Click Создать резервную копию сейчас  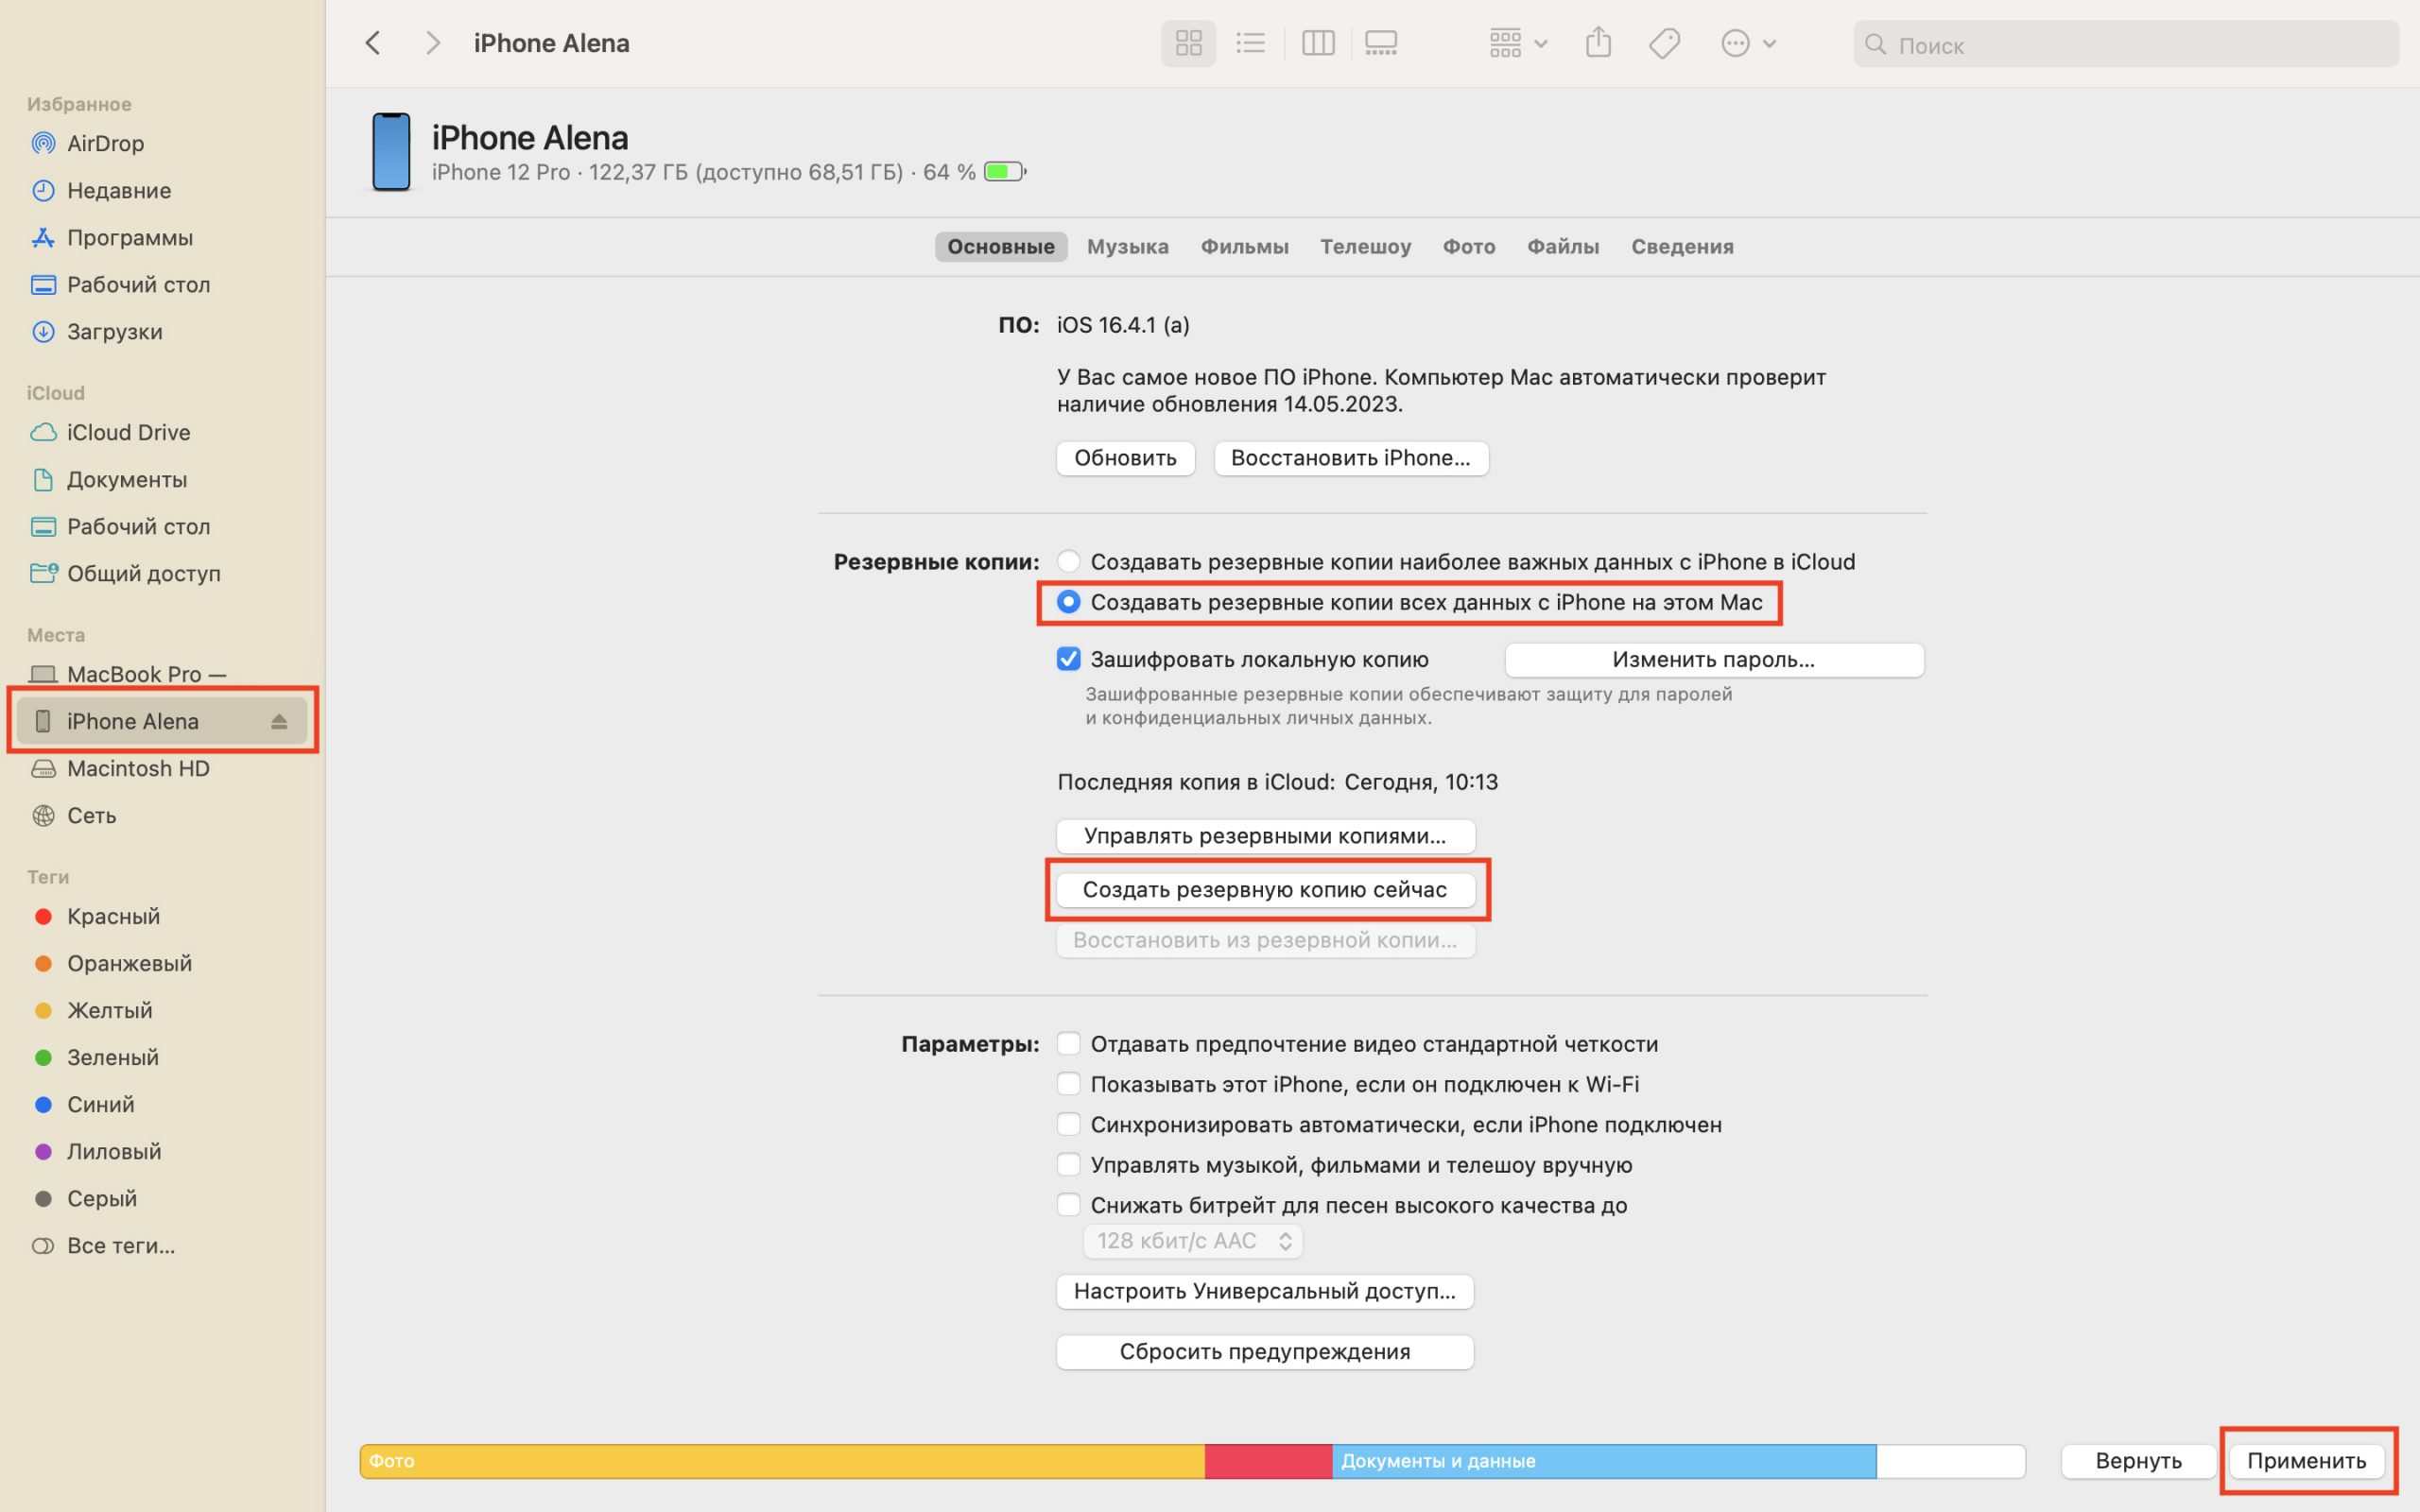1265,890
